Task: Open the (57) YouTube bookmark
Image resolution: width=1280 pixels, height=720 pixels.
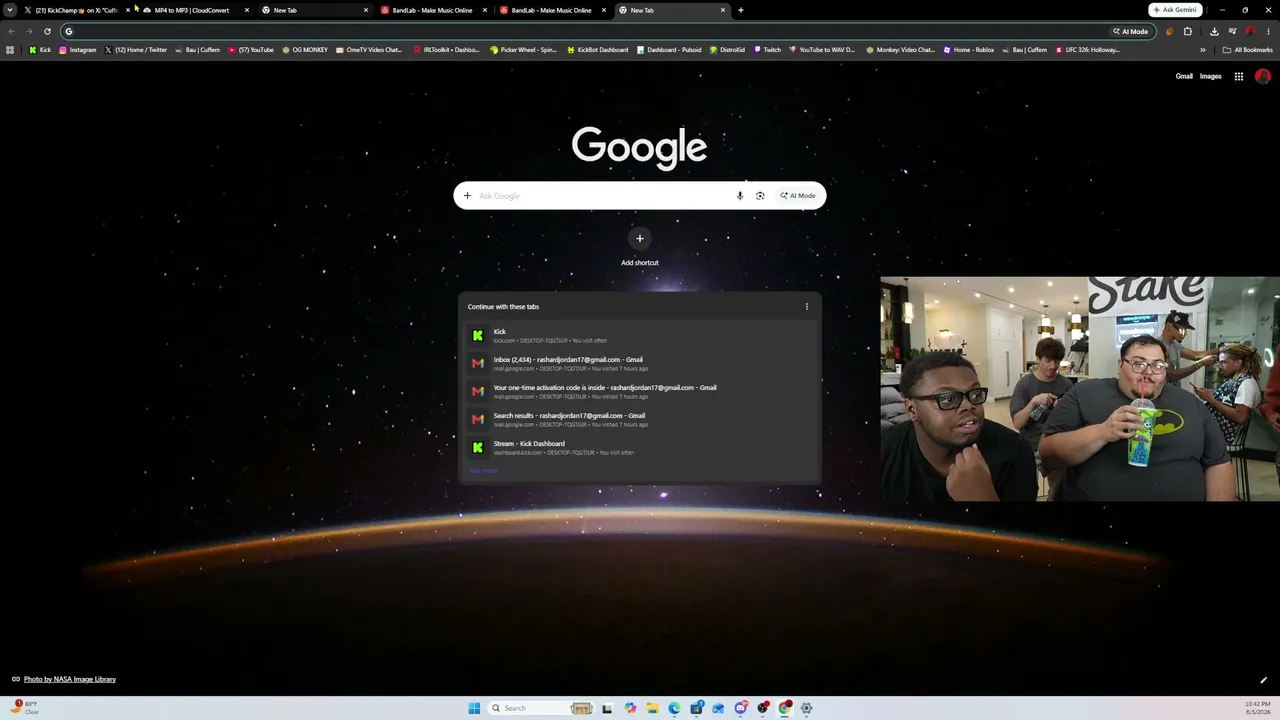Action: (251, 50)
